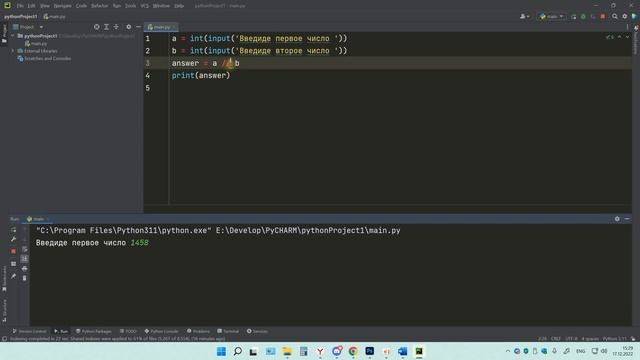The height and width of the screenshot is (360, 640).
Task: Clear console with the trash icon
Action: tap(24, 278)
